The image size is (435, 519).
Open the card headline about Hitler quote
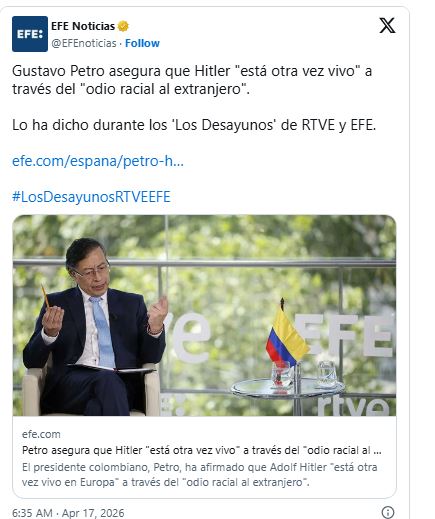[x=202, y=450]
